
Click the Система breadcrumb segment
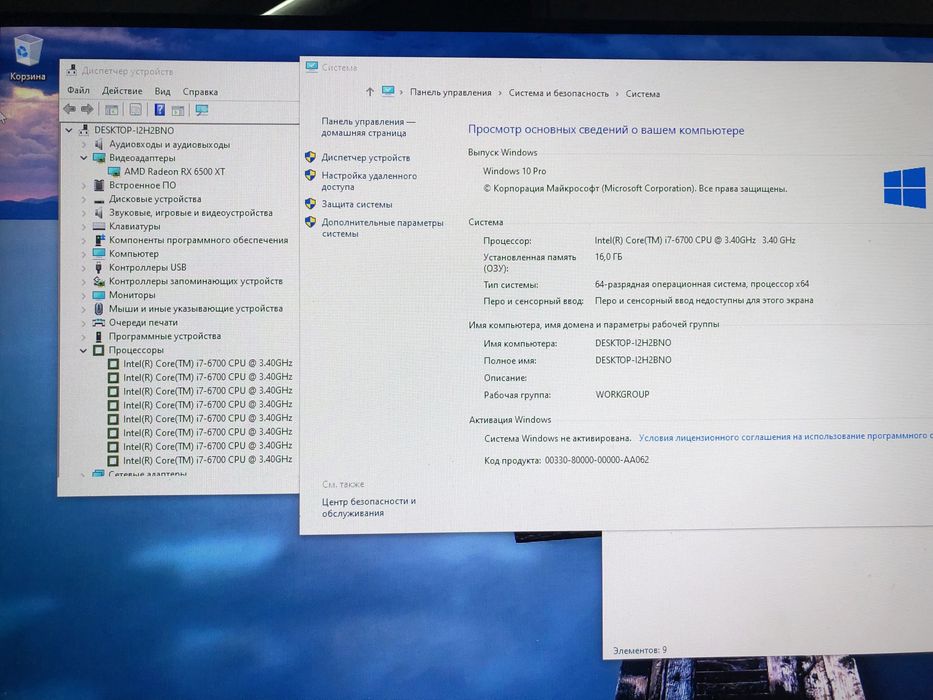coord(643,93)
